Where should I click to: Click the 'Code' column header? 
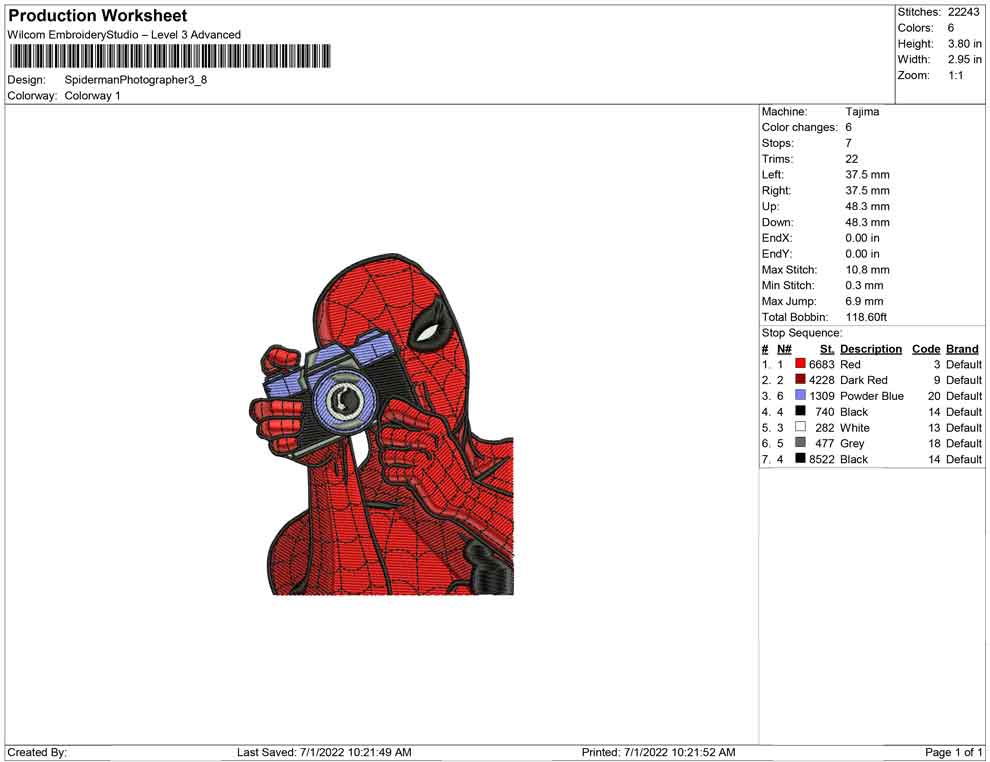926,348
